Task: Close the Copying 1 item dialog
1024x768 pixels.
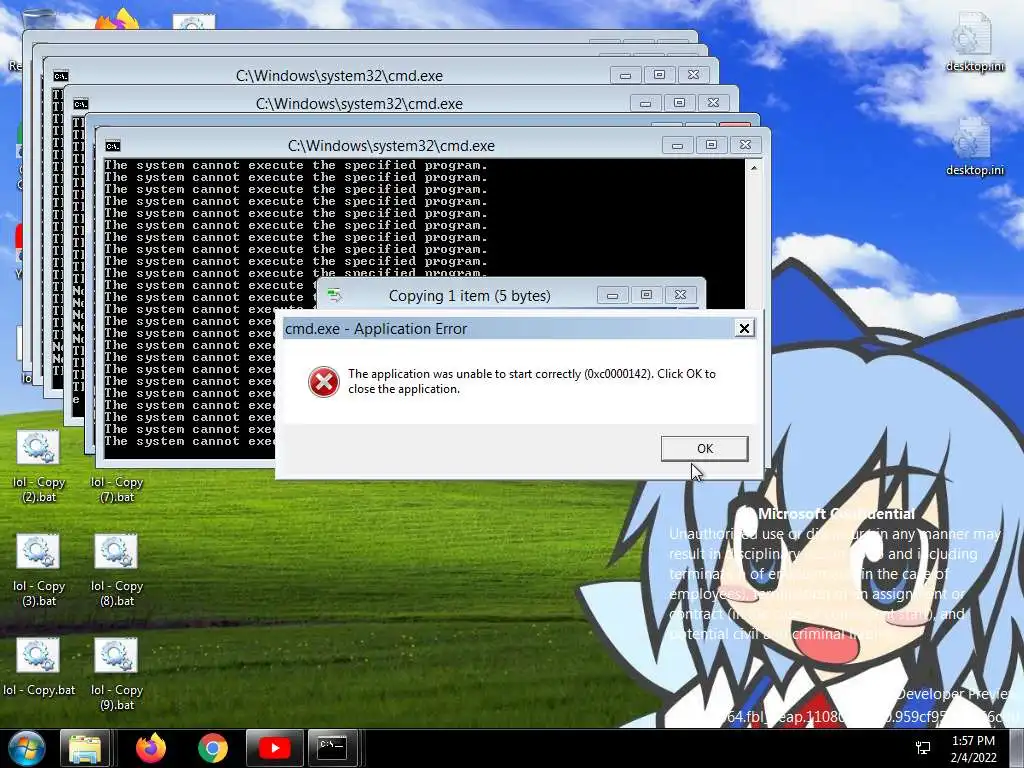Action: pos(680,295)
